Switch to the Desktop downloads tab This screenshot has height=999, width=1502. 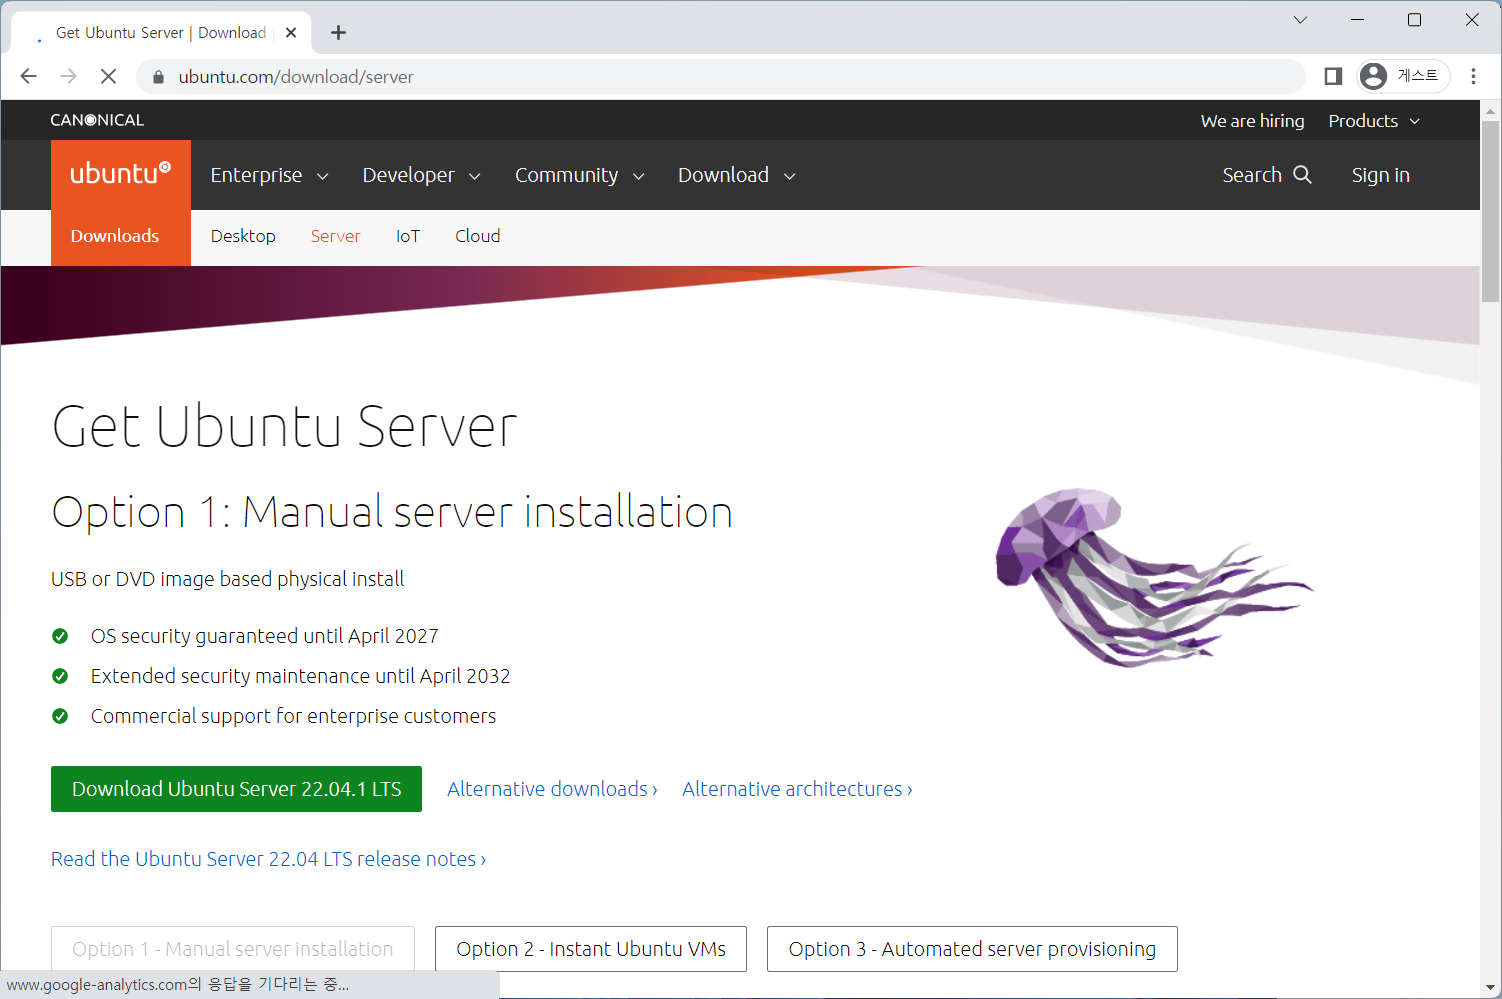[x=243, y=236]
